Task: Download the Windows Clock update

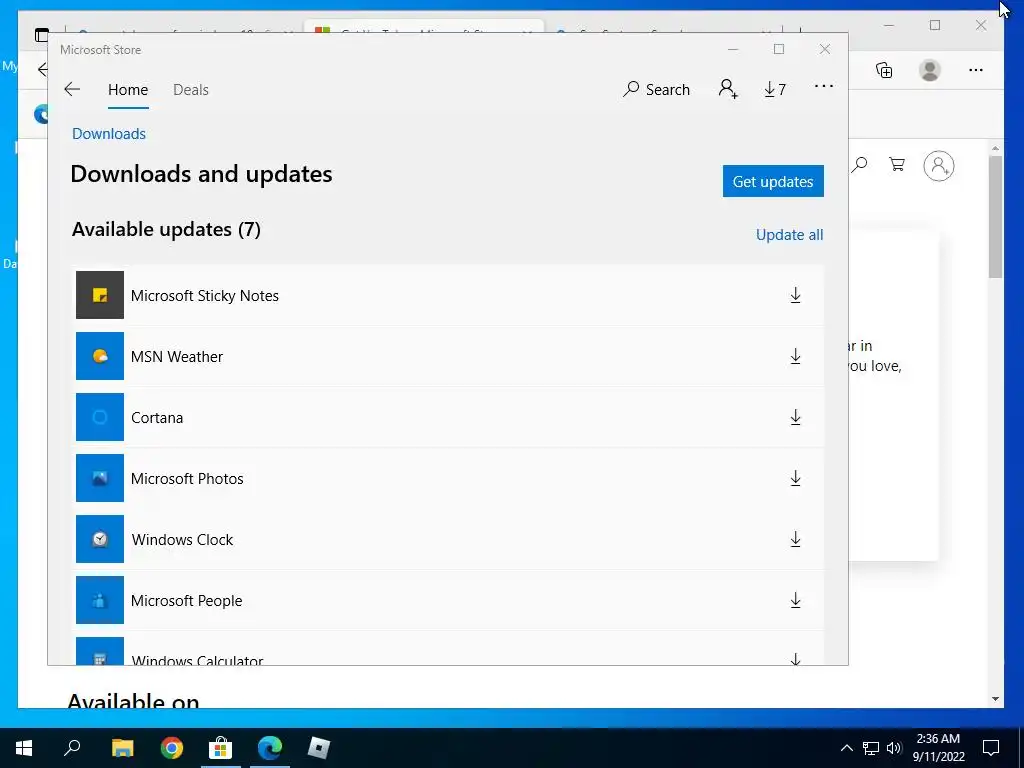Action: [x=795, y=539]
